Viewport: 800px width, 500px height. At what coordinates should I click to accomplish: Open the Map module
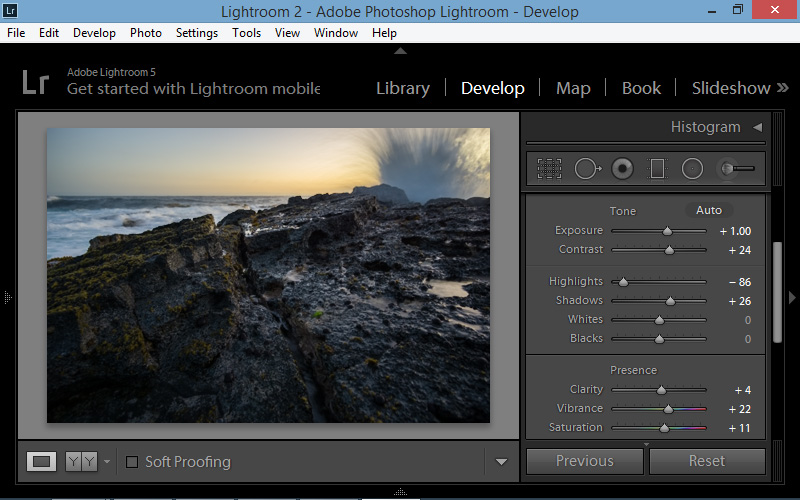point(573,88)
